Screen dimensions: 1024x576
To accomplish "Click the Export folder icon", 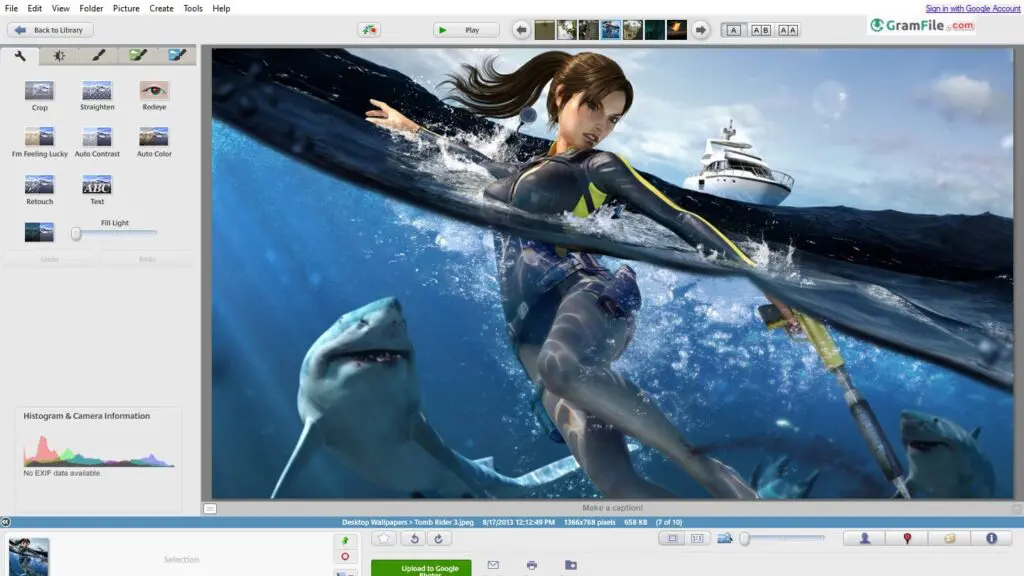I will [571, 565].
